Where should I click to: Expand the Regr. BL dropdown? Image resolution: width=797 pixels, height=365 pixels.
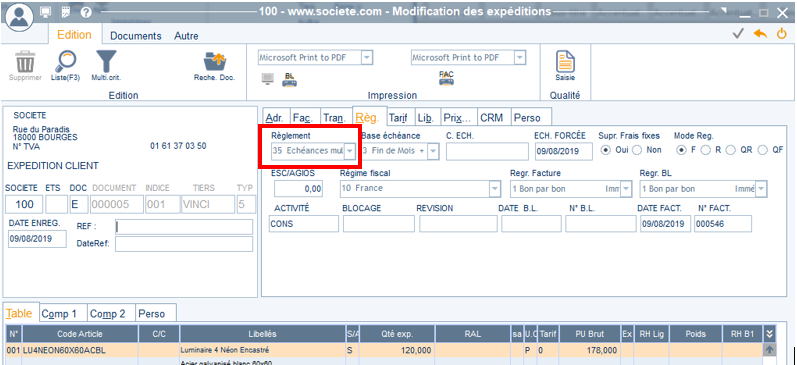click(761, 189)
